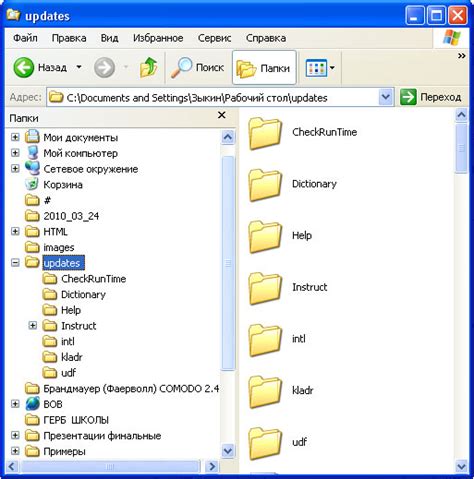Open the Файл menu
The width and height of the screenshot is (474, 479).
point(25,38)
